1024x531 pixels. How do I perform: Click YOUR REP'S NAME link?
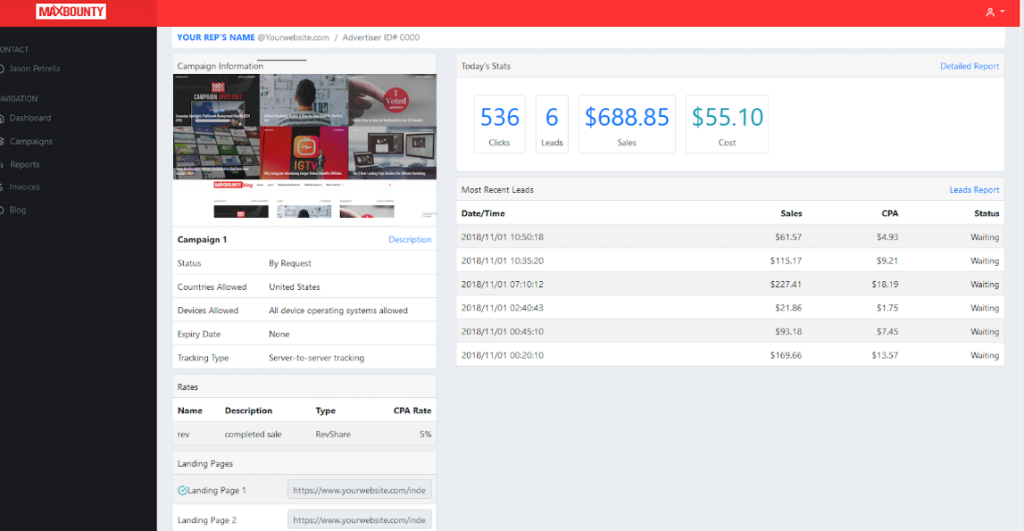tap(216, 37)
